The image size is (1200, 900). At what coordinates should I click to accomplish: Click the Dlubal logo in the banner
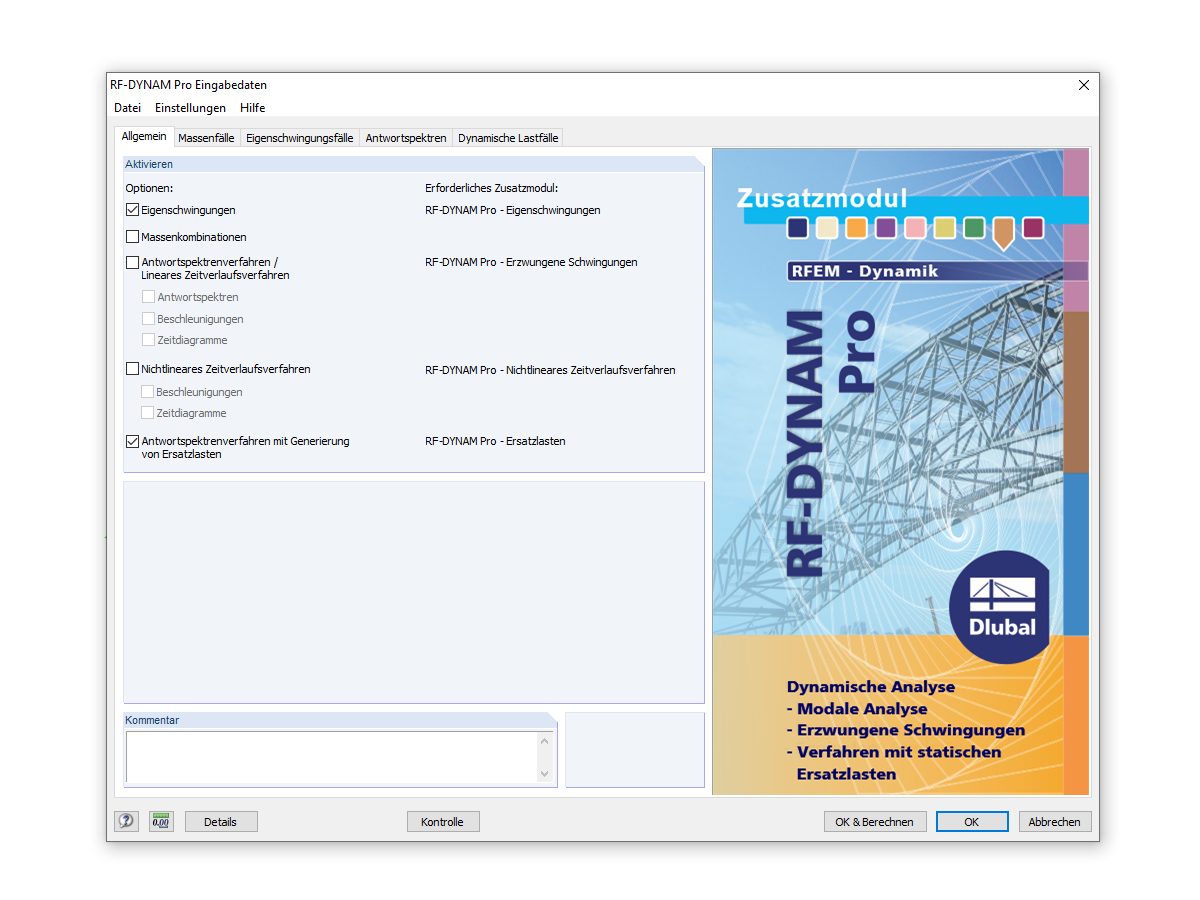click(998, 606)
